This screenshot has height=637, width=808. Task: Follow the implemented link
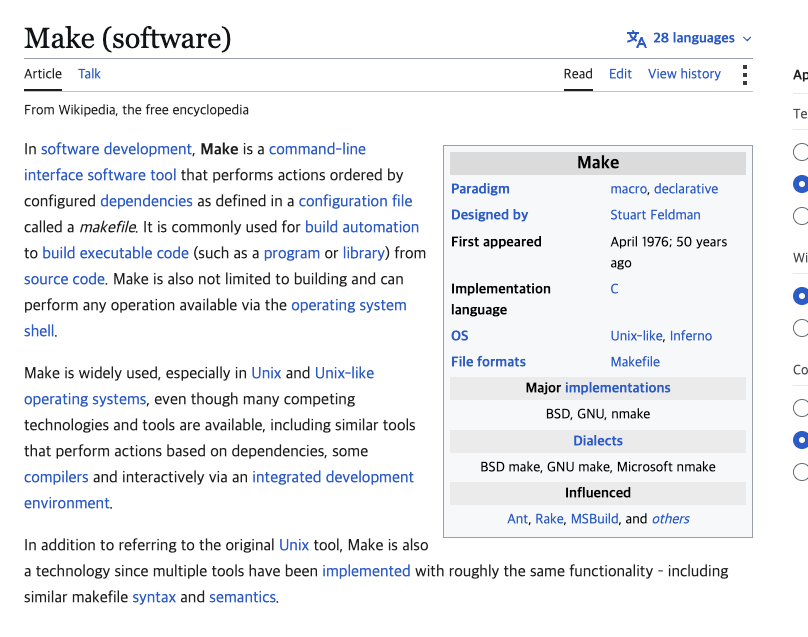coord(366,571)
